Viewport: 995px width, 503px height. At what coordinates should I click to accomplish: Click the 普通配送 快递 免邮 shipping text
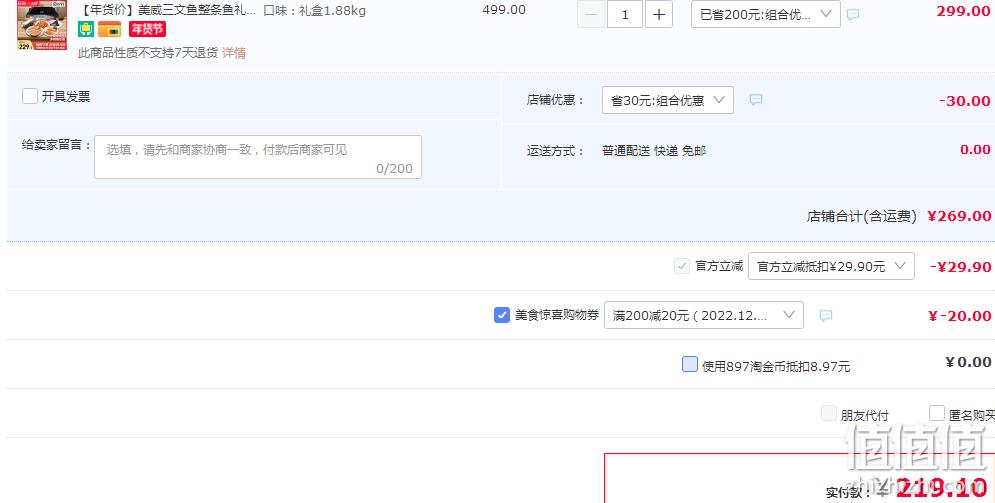tap(654, 151)
